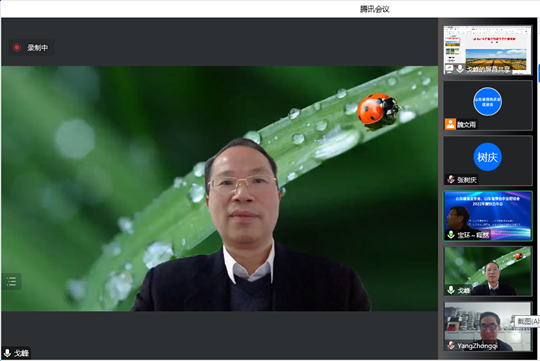Click the muted microphone icon beside 张树庆
This screenshot has width=540, height=361.
pos(451,179)
